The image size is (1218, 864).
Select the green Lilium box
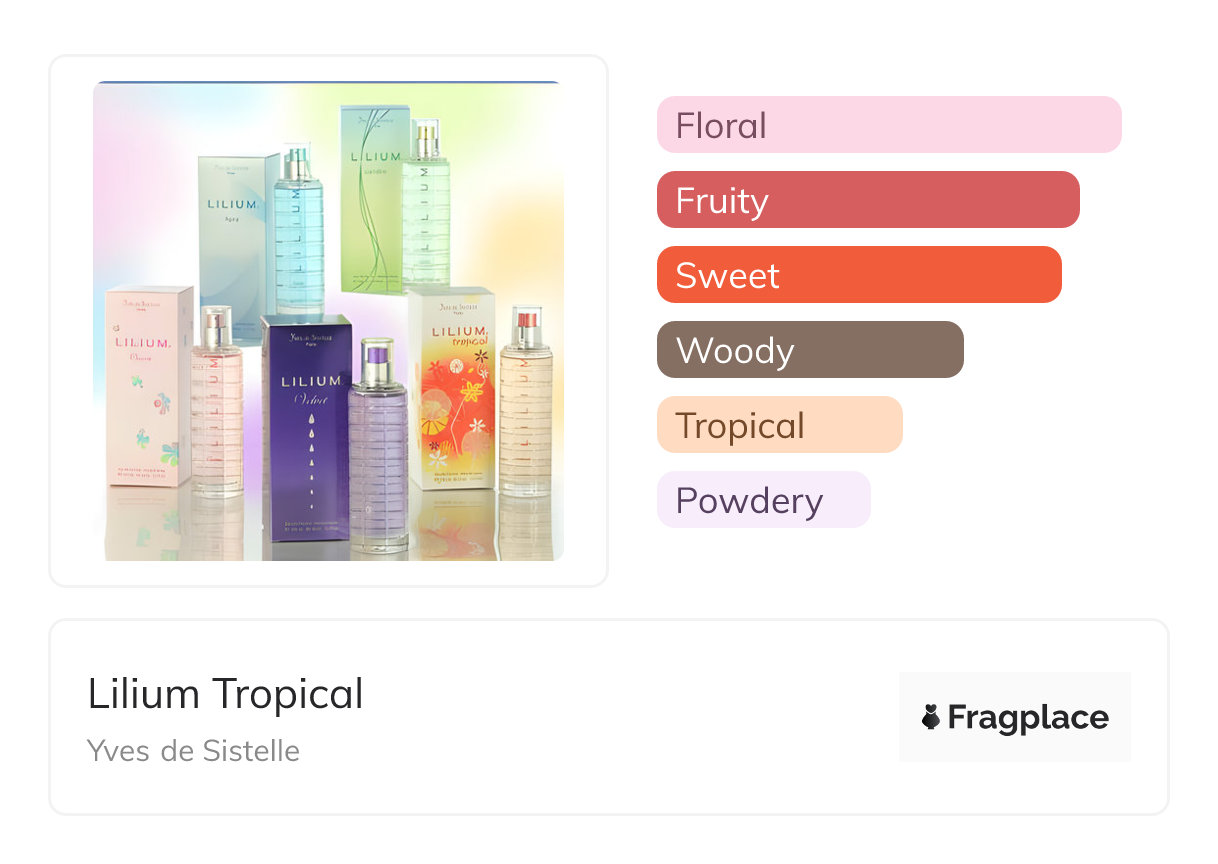pos(370,200)
